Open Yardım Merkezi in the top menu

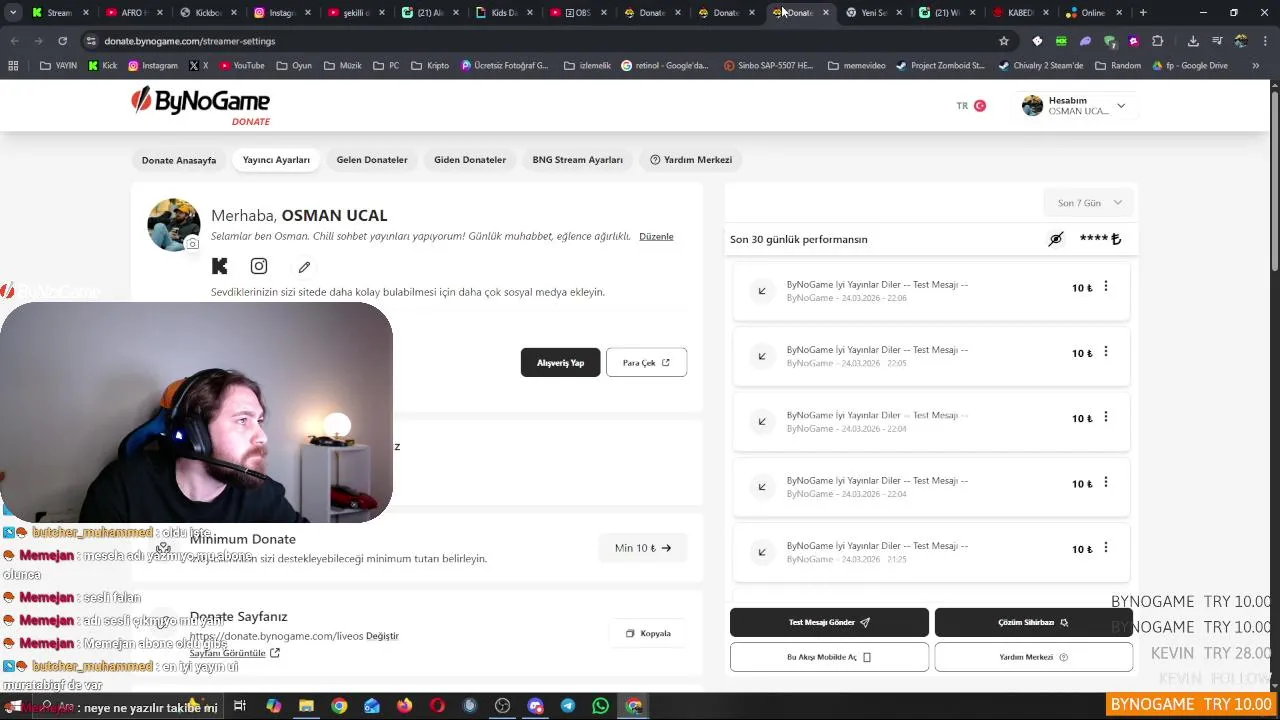pyautogui.click(x=691, y=160)
